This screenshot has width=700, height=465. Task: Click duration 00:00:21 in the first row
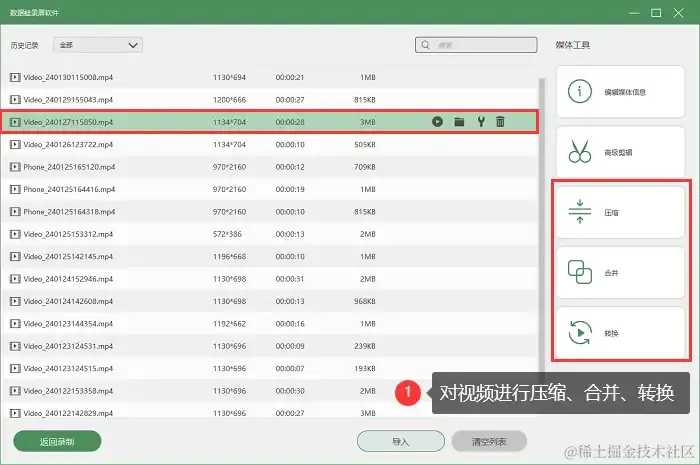[290, 77]
